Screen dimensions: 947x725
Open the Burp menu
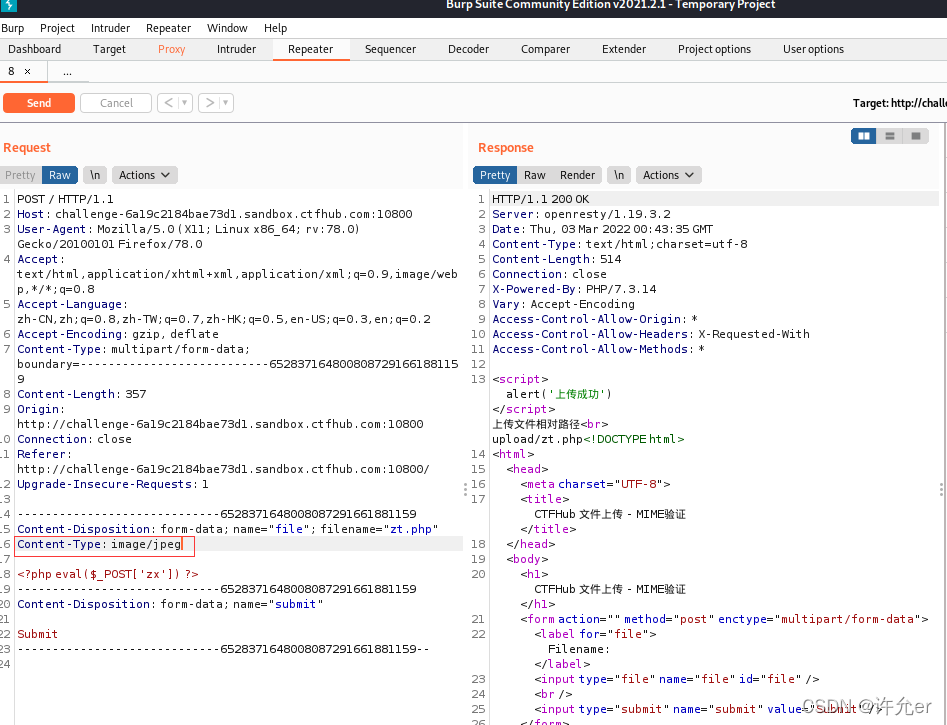(x=13, y=28)
